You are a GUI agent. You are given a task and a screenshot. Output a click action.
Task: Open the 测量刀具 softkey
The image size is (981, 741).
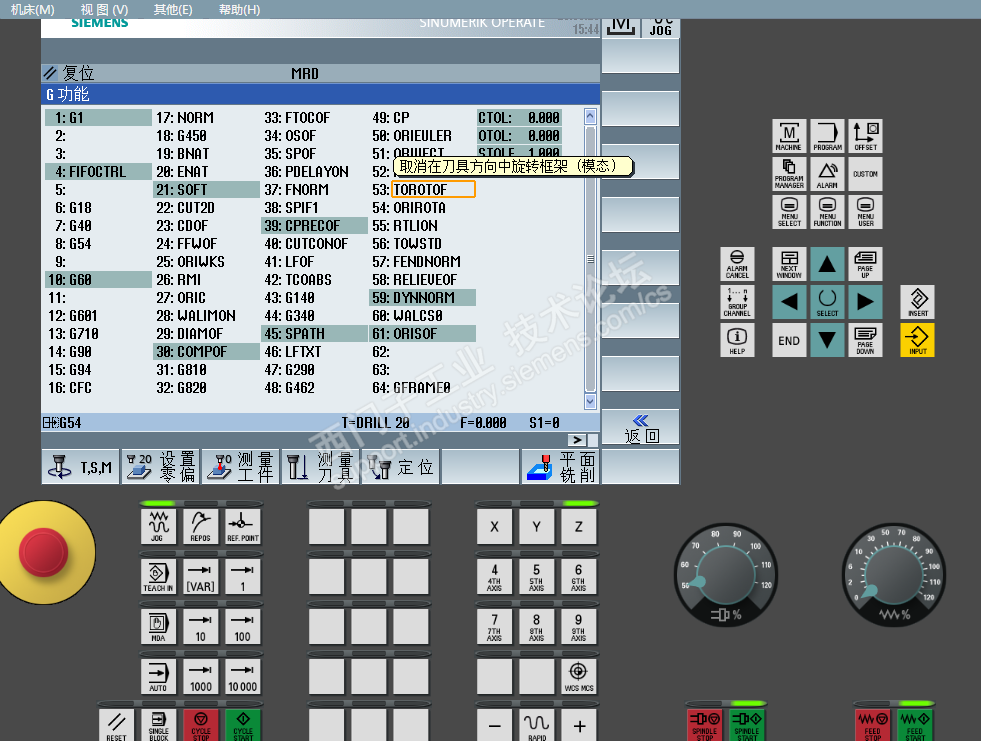(321, 467)
